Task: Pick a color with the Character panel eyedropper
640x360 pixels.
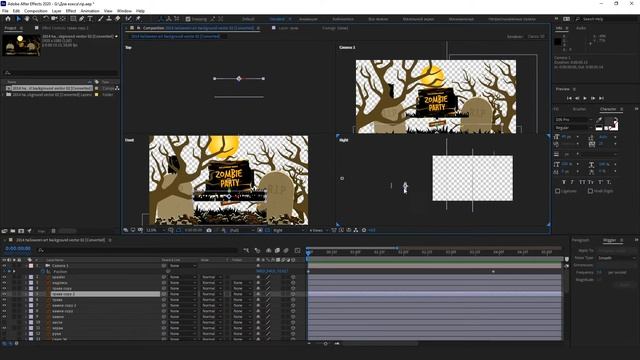Action: click(x=599, y=120)
